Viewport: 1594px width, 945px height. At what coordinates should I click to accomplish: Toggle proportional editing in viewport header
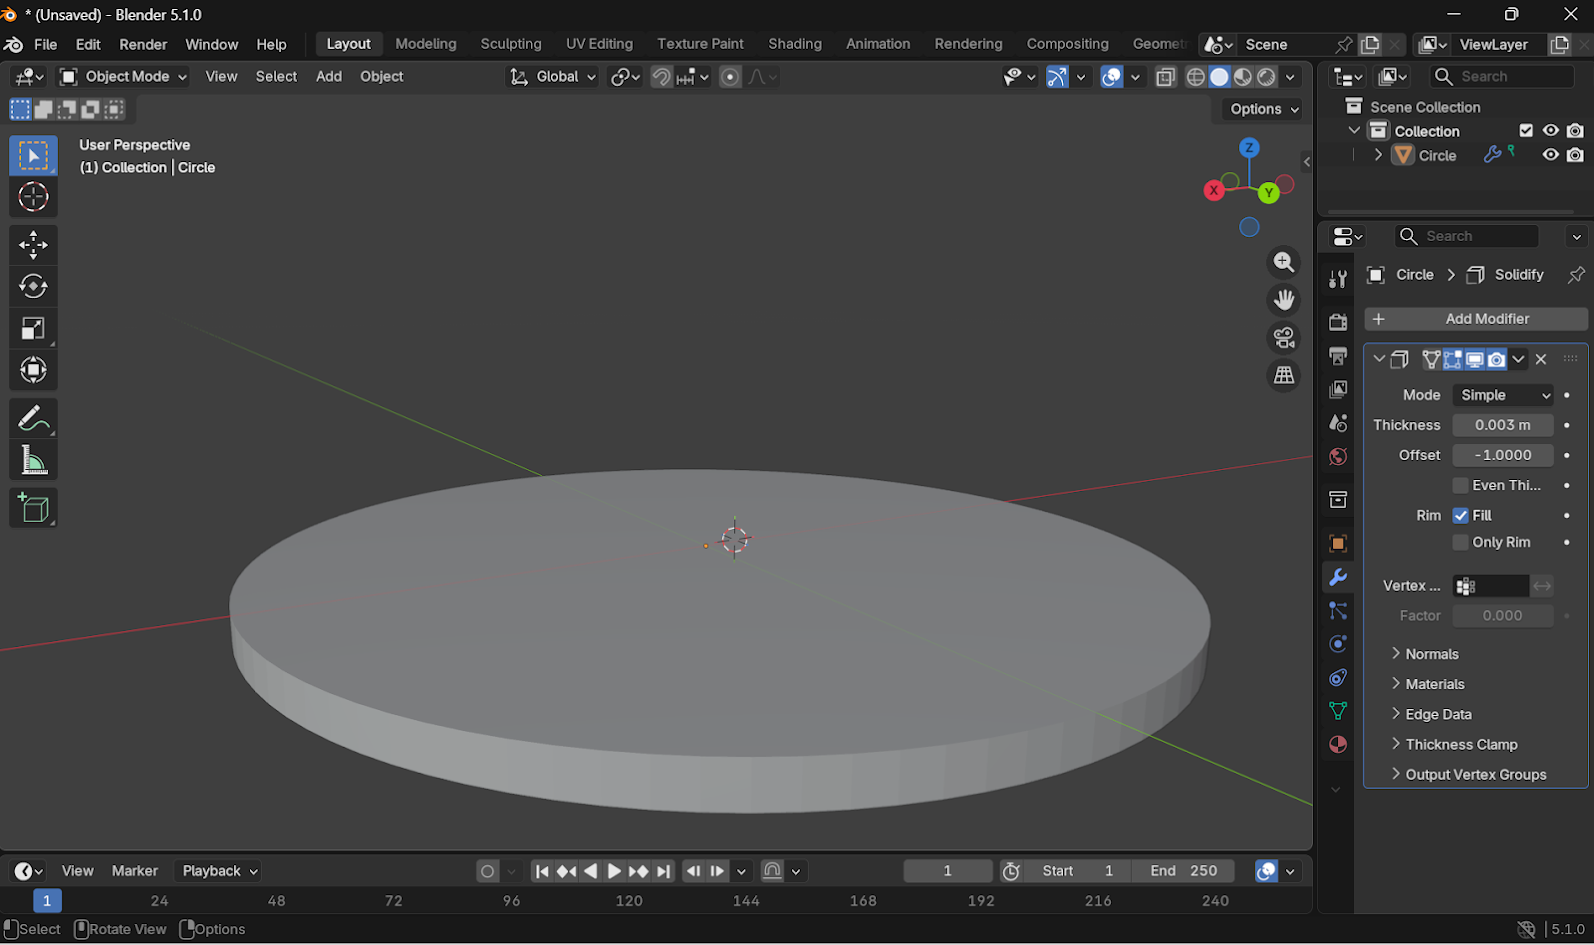click(x=731, y=77)
